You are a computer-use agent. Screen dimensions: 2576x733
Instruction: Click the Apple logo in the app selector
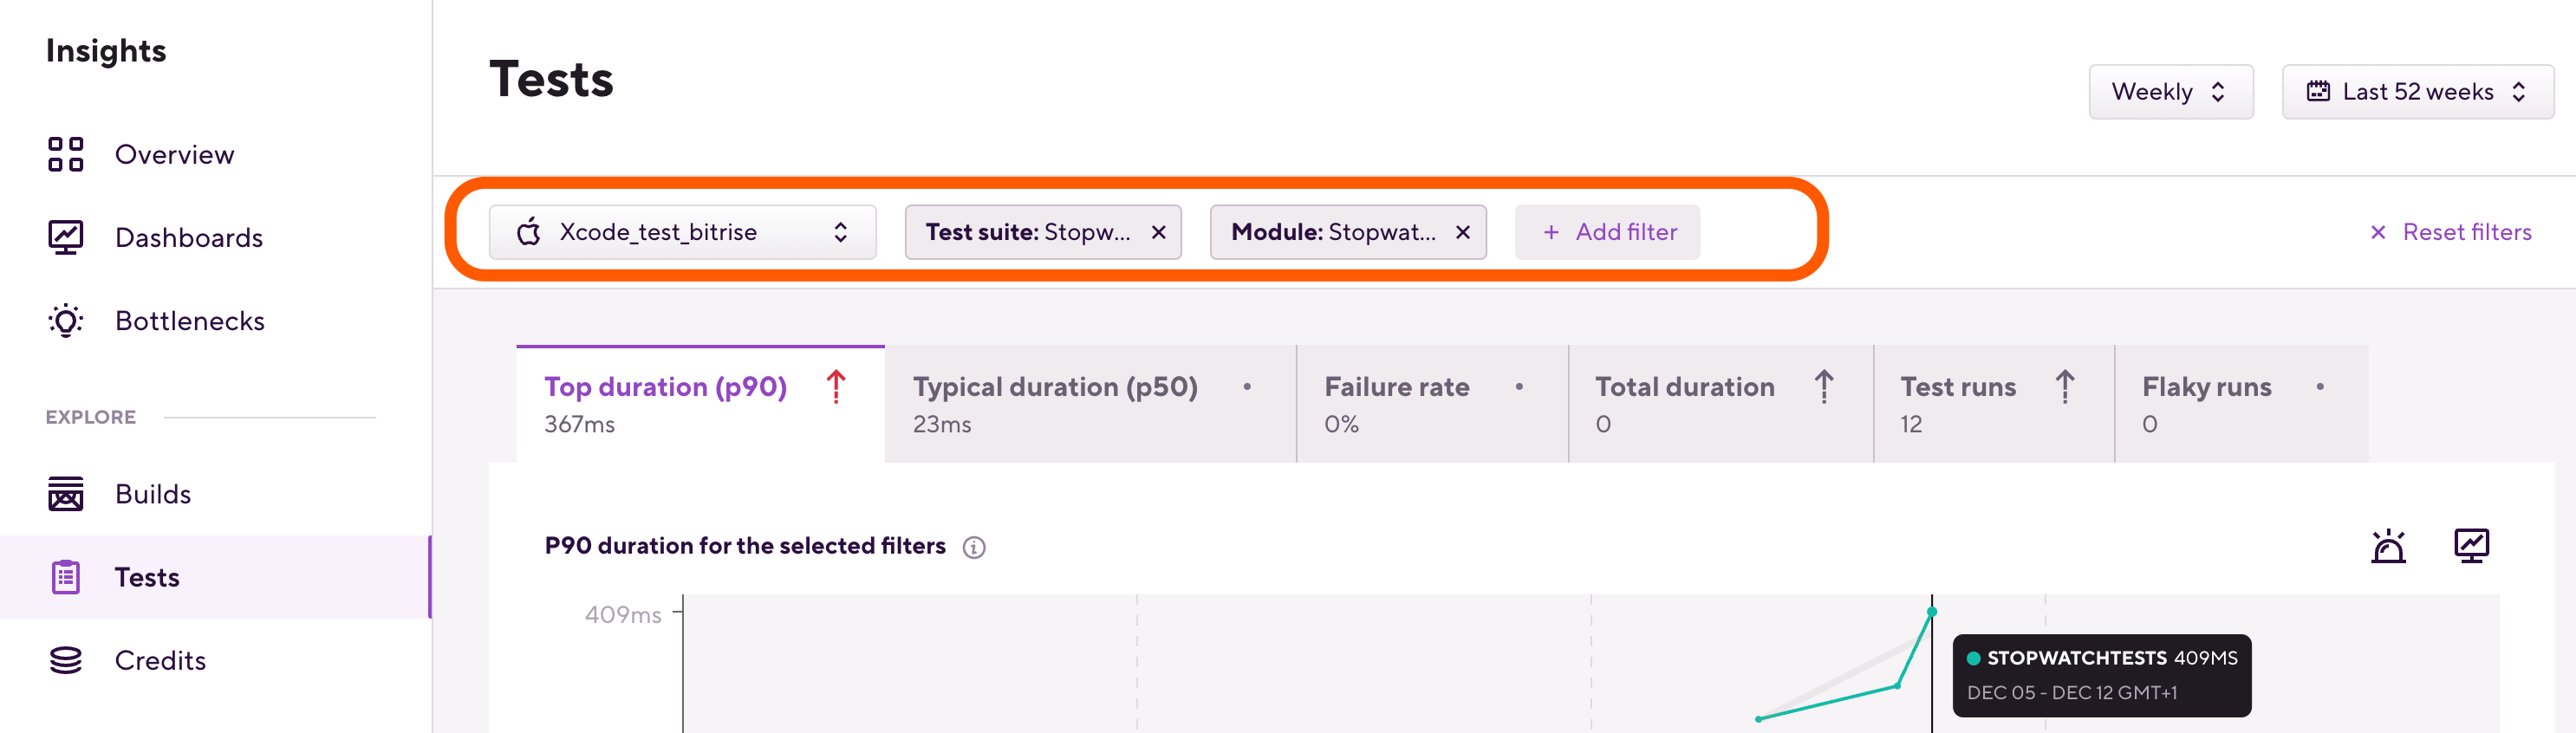click(531, 231)
